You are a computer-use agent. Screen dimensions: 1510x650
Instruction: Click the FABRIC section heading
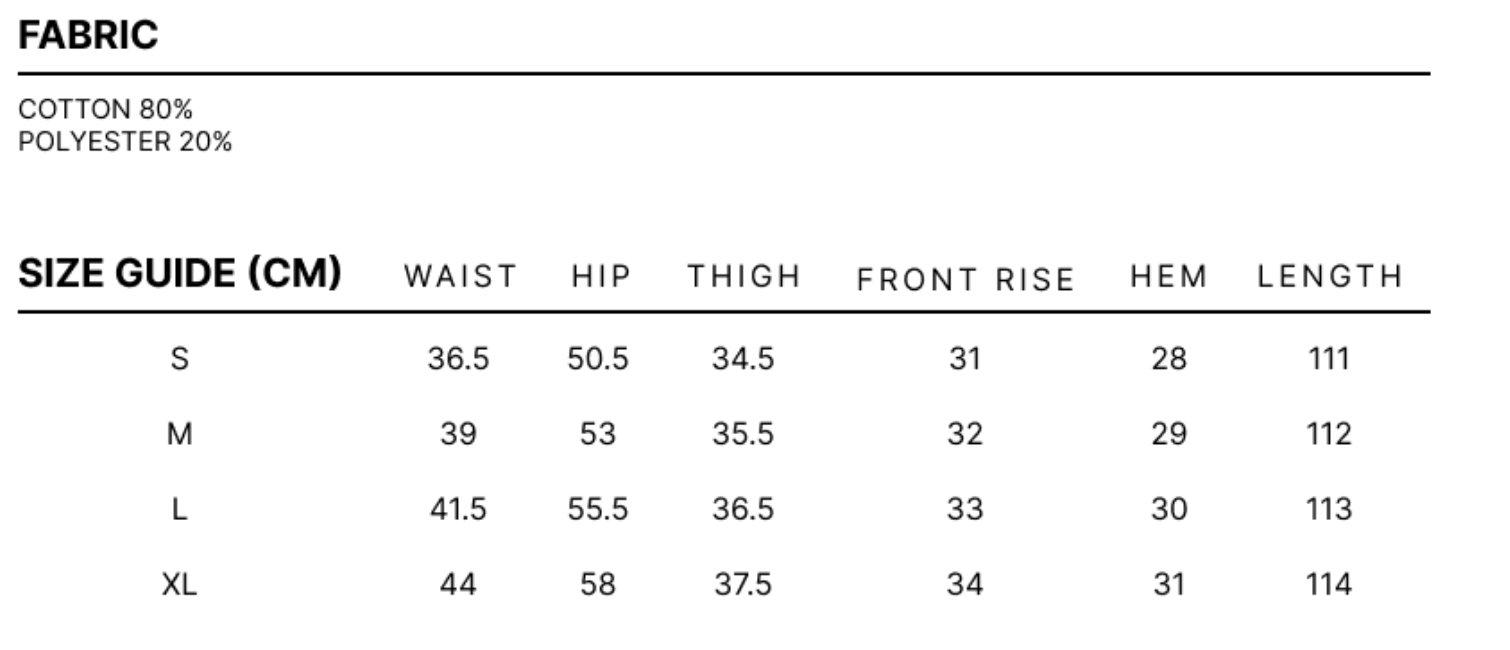[88, 36]
